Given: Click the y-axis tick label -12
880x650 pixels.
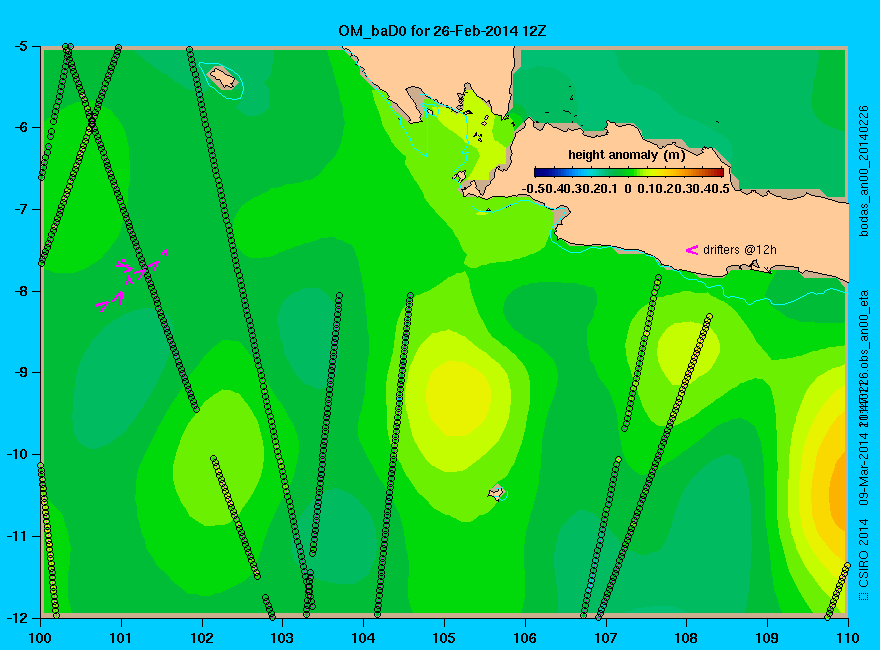Looking at the screenshot, I should (16, 618).
